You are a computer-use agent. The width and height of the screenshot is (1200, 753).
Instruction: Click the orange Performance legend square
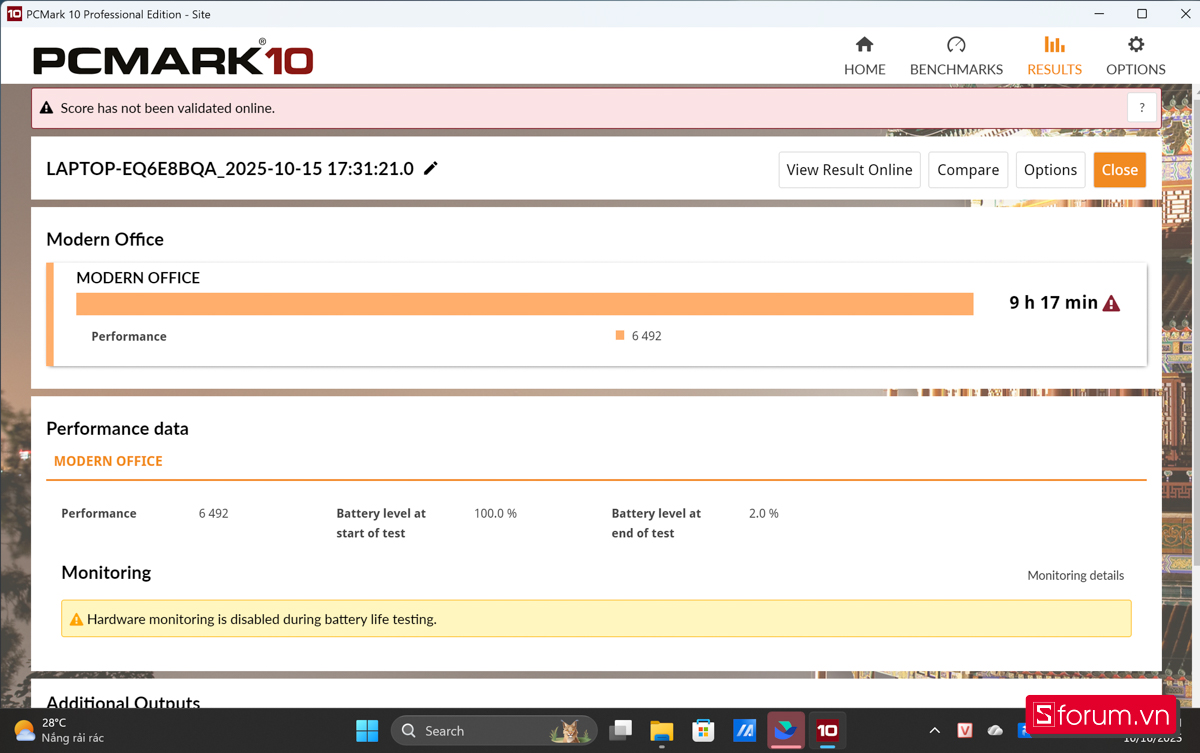pyautogui.click(x=620, y=336)
